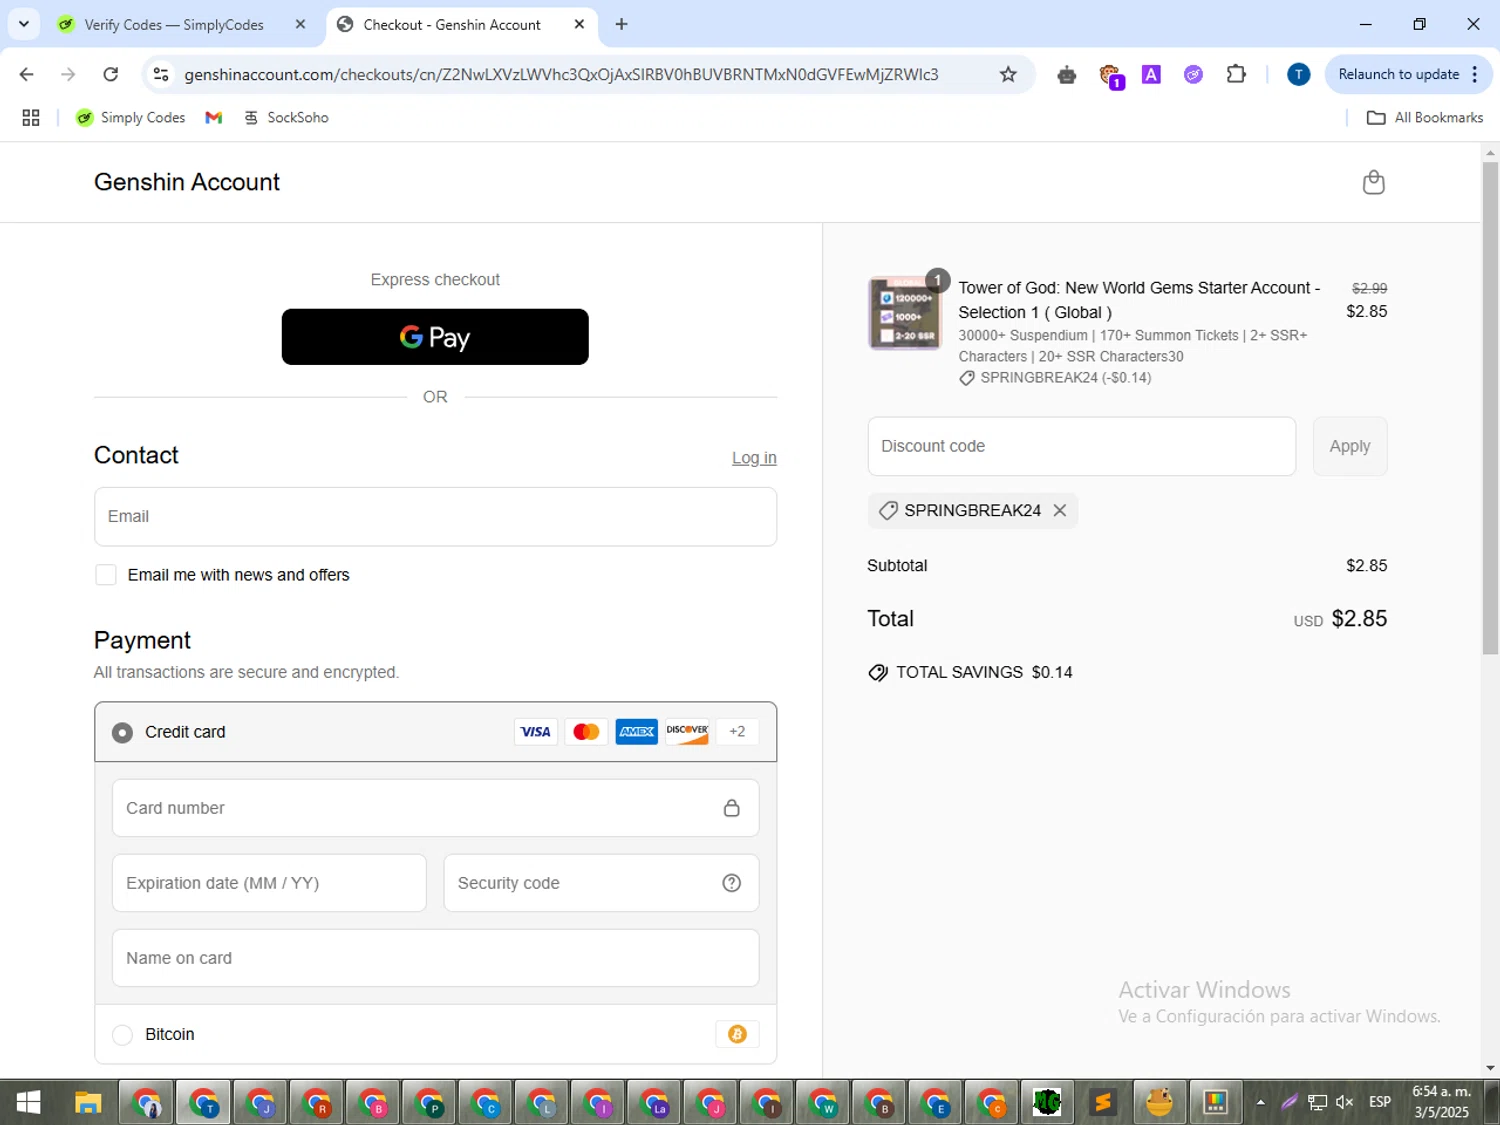Open the apps grid in bookmarks bar
Screen dimensions: 1500x1125
[31, 118]
